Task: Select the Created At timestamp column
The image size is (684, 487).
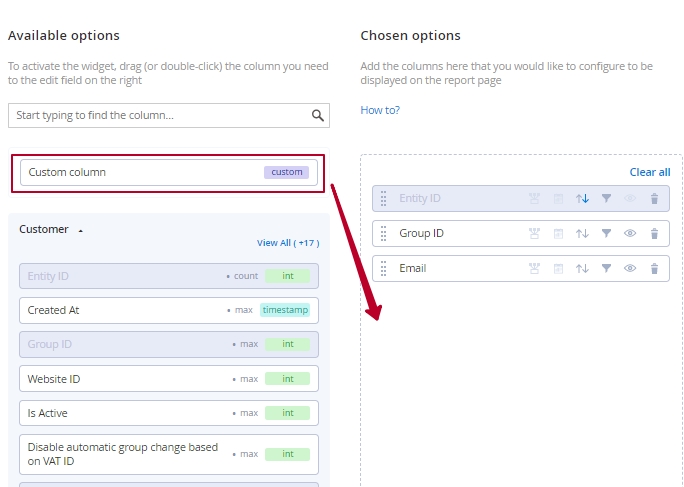Action: click(x=169, y=310)
